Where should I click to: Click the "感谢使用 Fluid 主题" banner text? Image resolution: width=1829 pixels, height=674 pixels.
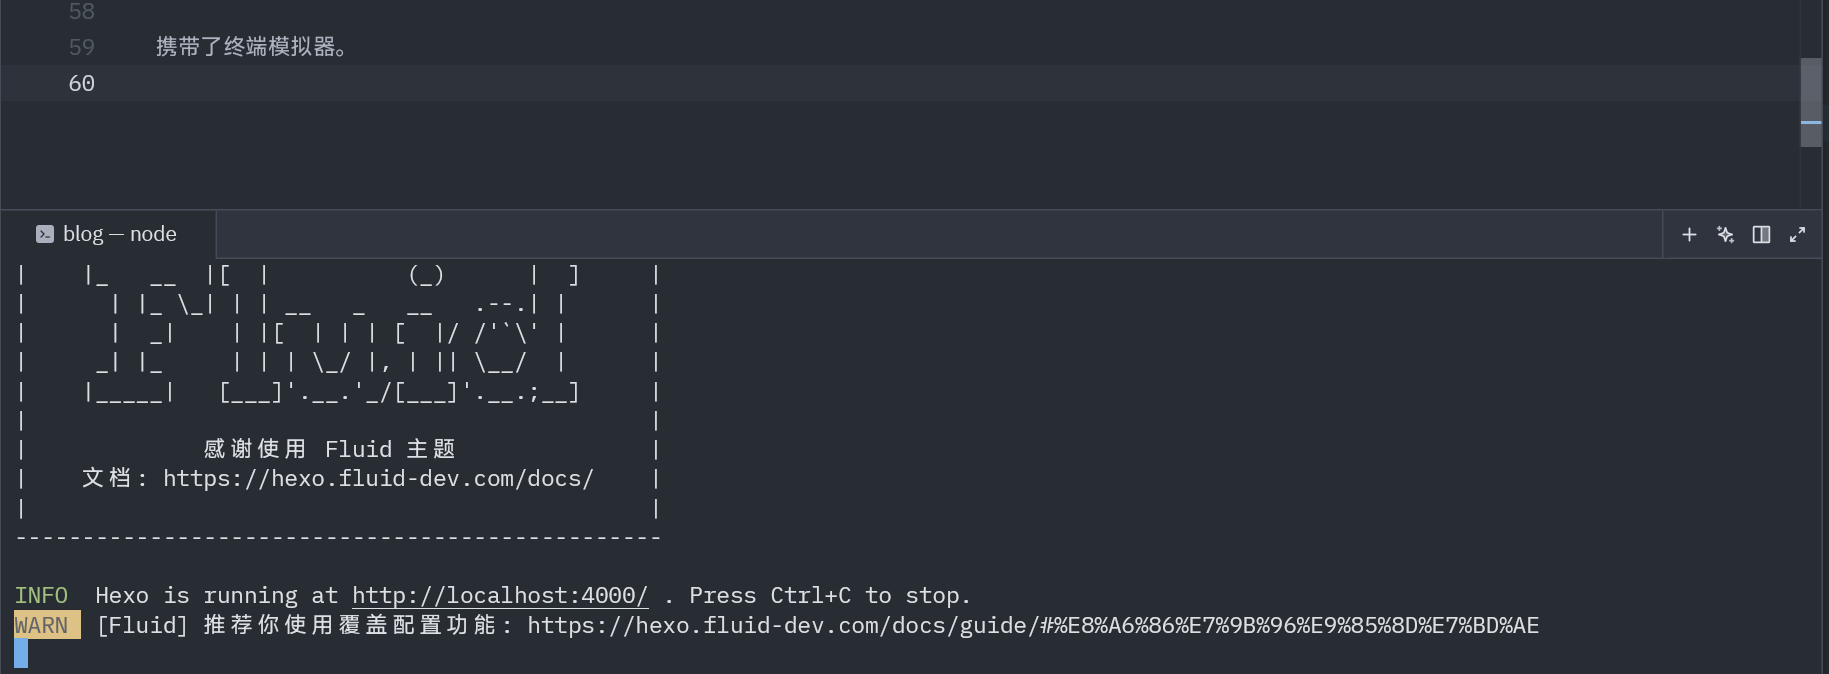pos(329,449)
